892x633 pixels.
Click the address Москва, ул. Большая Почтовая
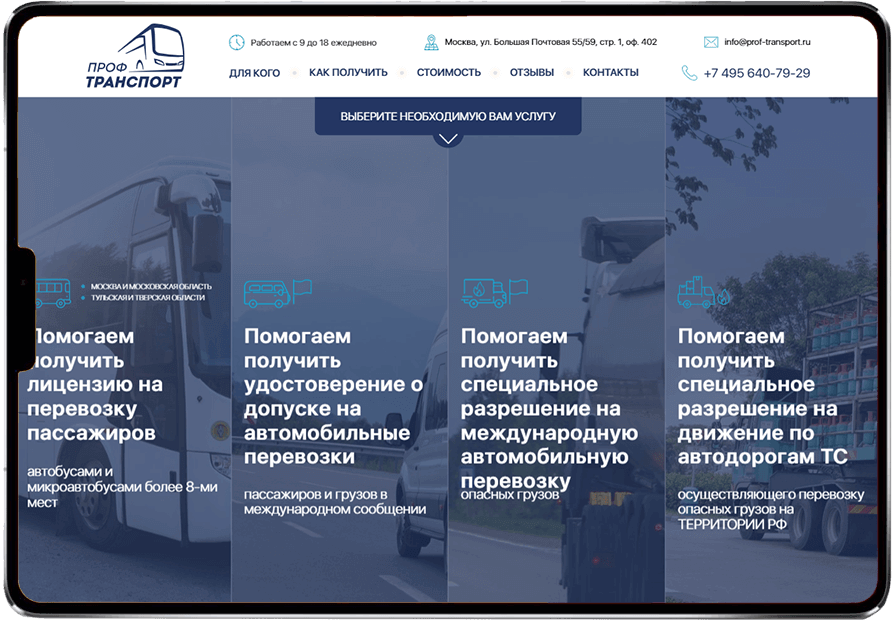(x=551, y=42)
